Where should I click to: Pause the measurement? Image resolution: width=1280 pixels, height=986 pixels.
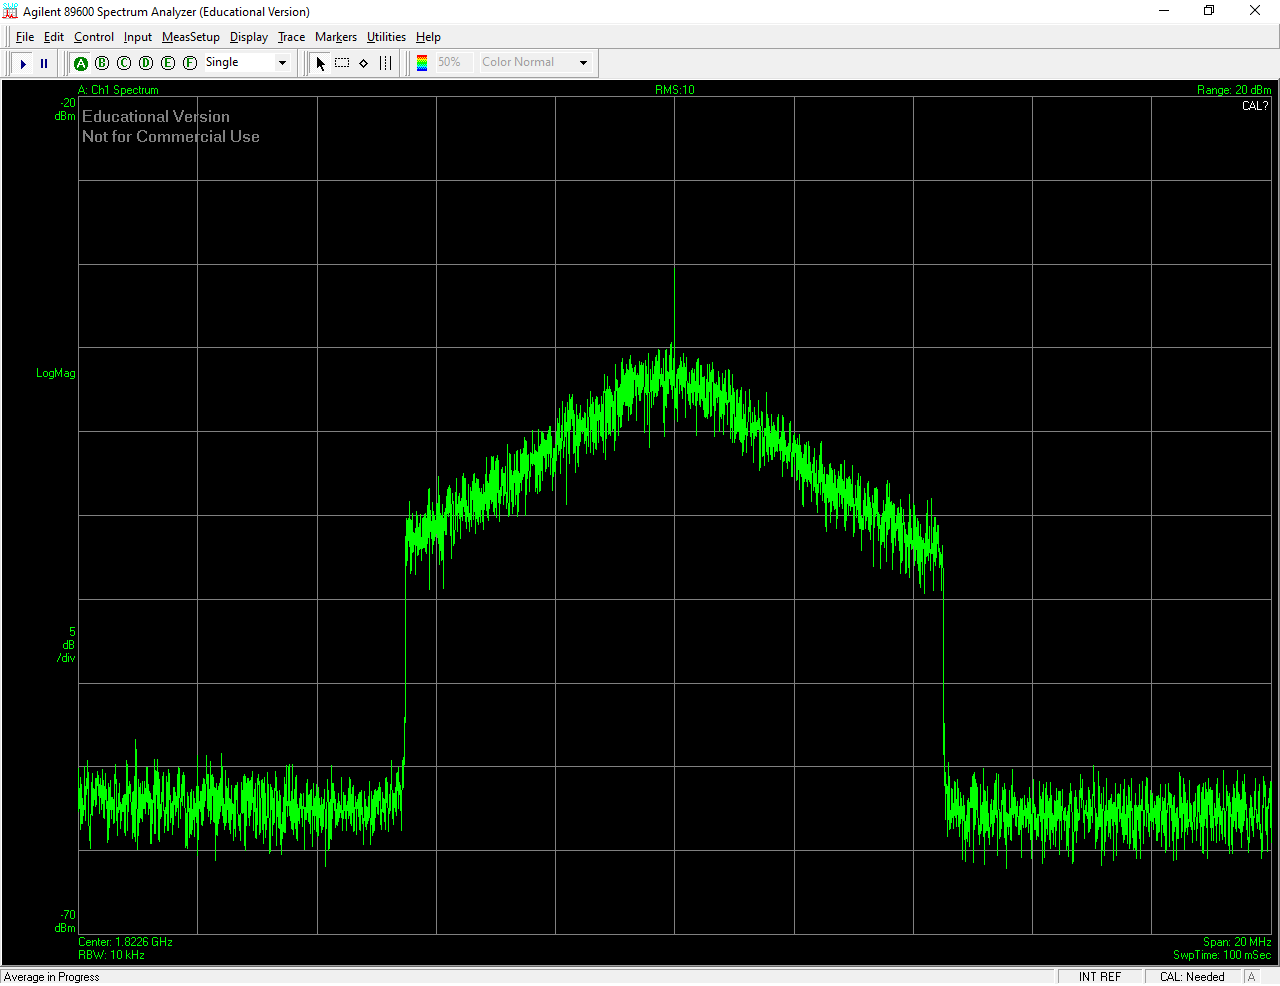click(x=44, y=63)
